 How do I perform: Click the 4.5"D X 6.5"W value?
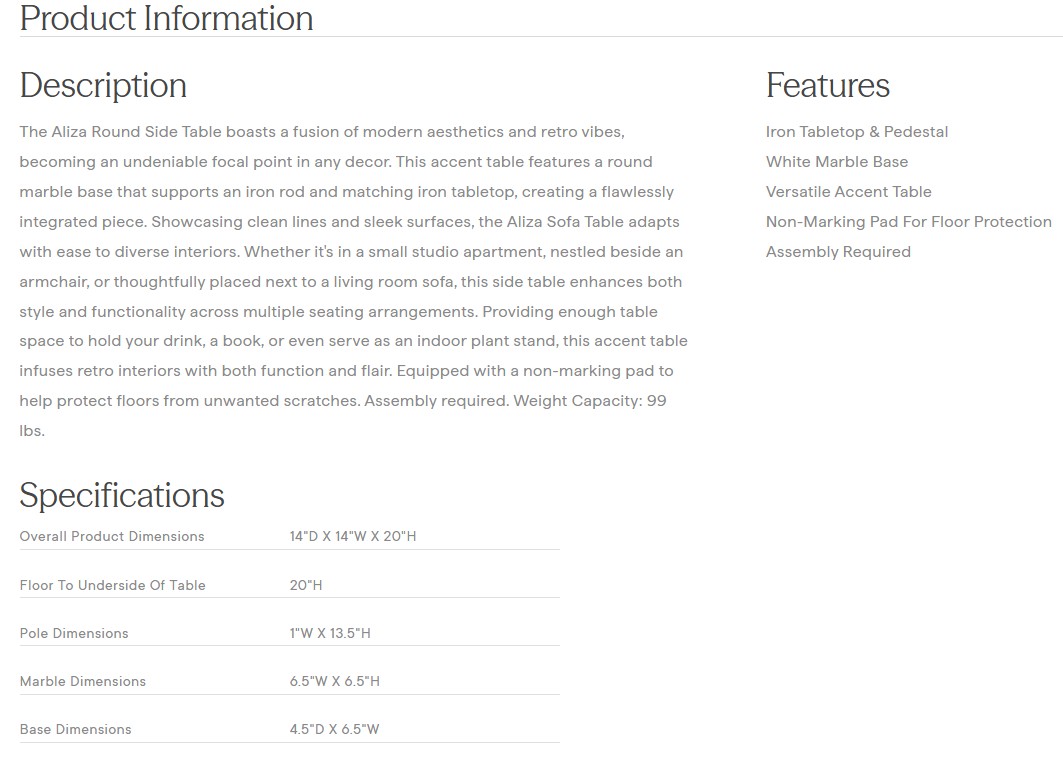click(334, 729)
